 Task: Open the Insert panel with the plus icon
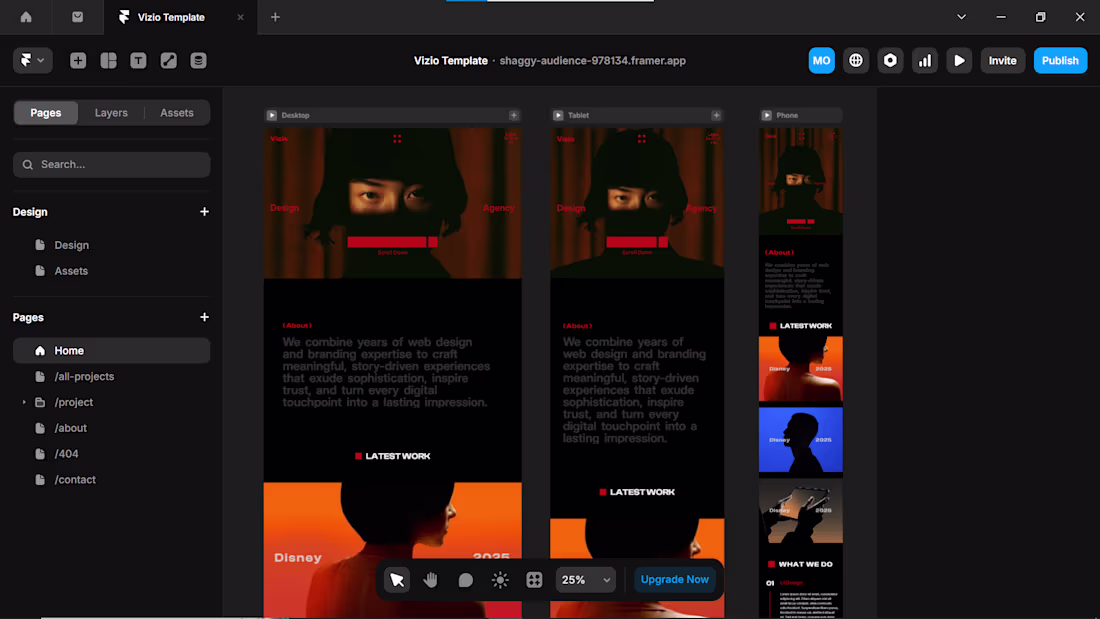pyautogui.click(x=77, y=60)
